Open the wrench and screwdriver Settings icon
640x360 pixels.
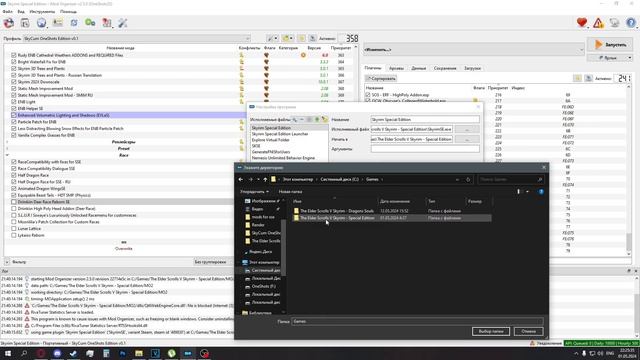click(123, 23)
